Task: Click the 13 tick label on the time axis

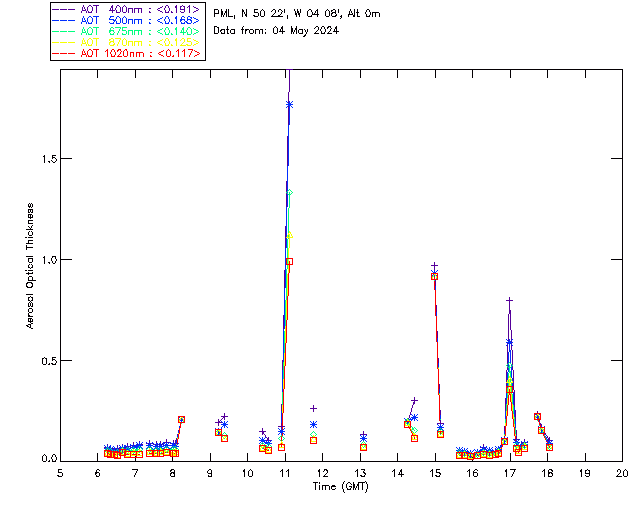Action: [x=360, y=472]
